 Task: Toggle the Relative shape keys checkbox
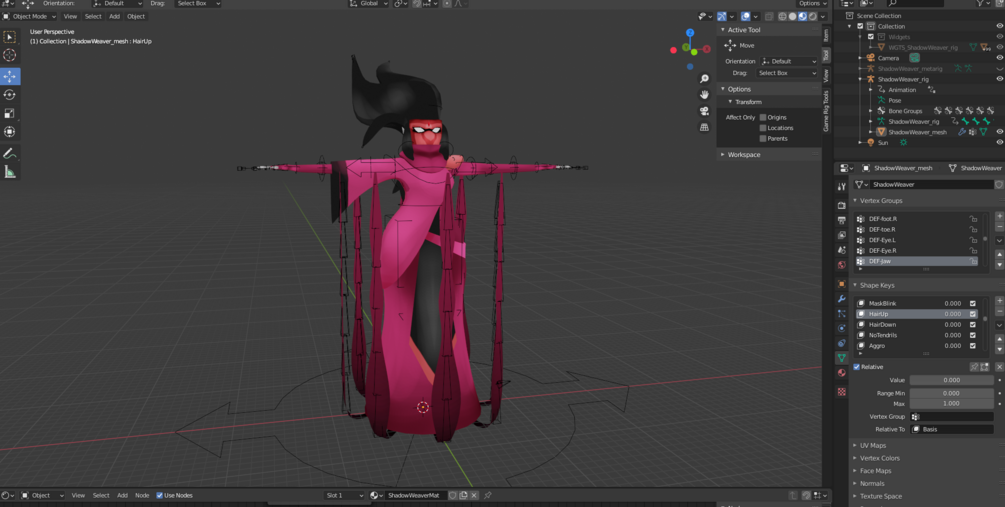tap(857, 367)
